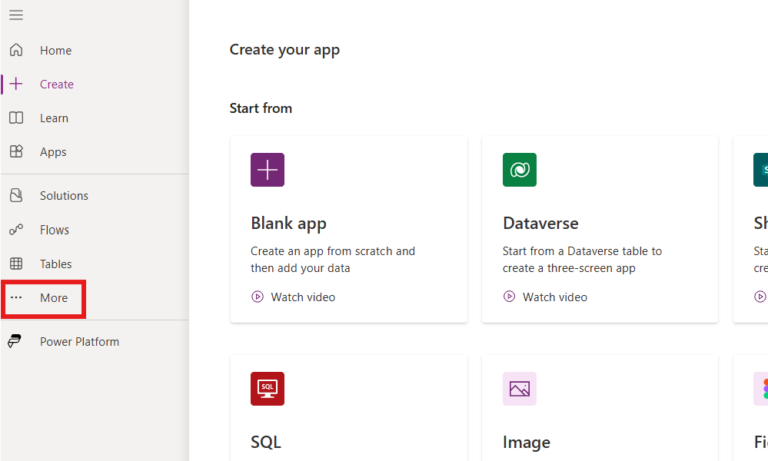Open the Create page in navigation

click(56, 84)
